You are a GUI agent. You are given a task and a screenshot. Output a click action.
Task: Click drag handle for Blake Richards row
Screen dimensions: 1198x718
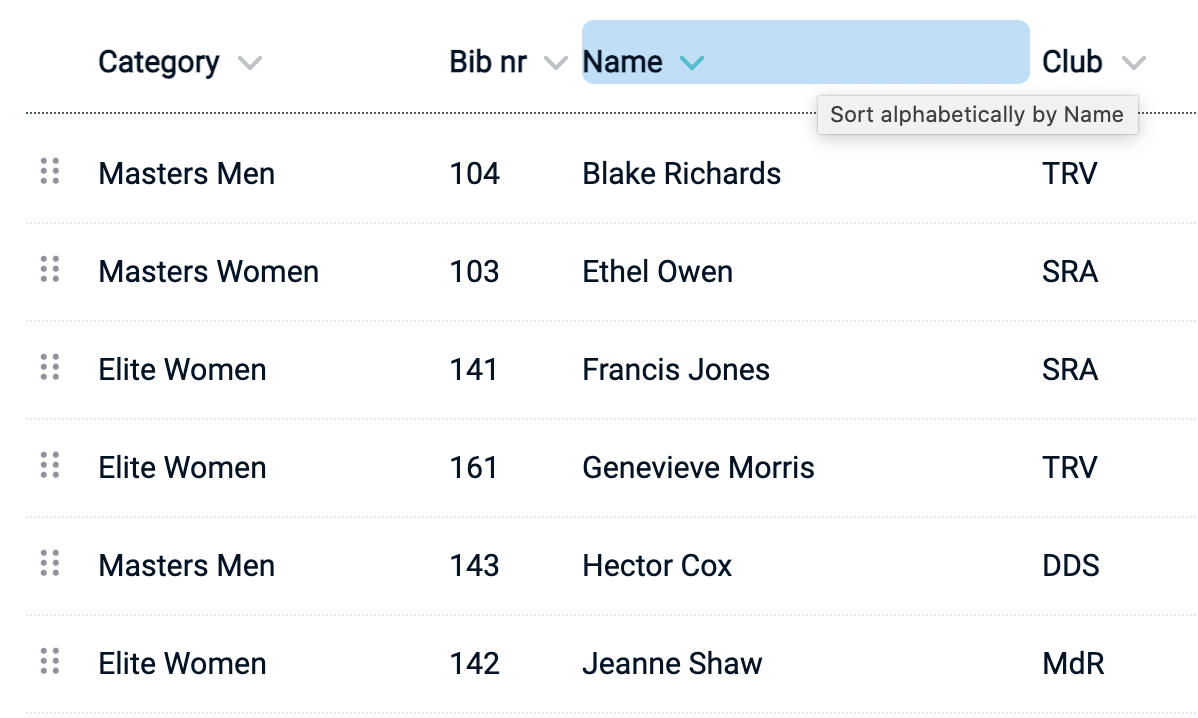click(x=50, y=172)
